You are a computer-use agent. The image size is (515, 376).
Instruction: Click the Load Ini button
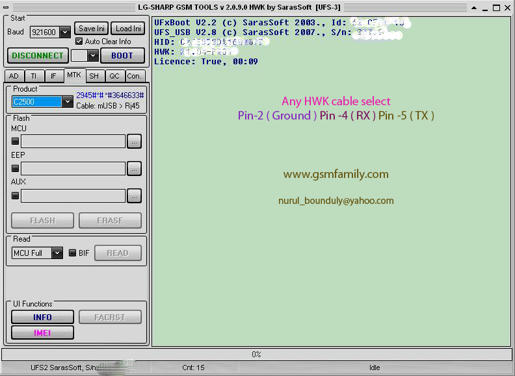(x=128, y=29)
